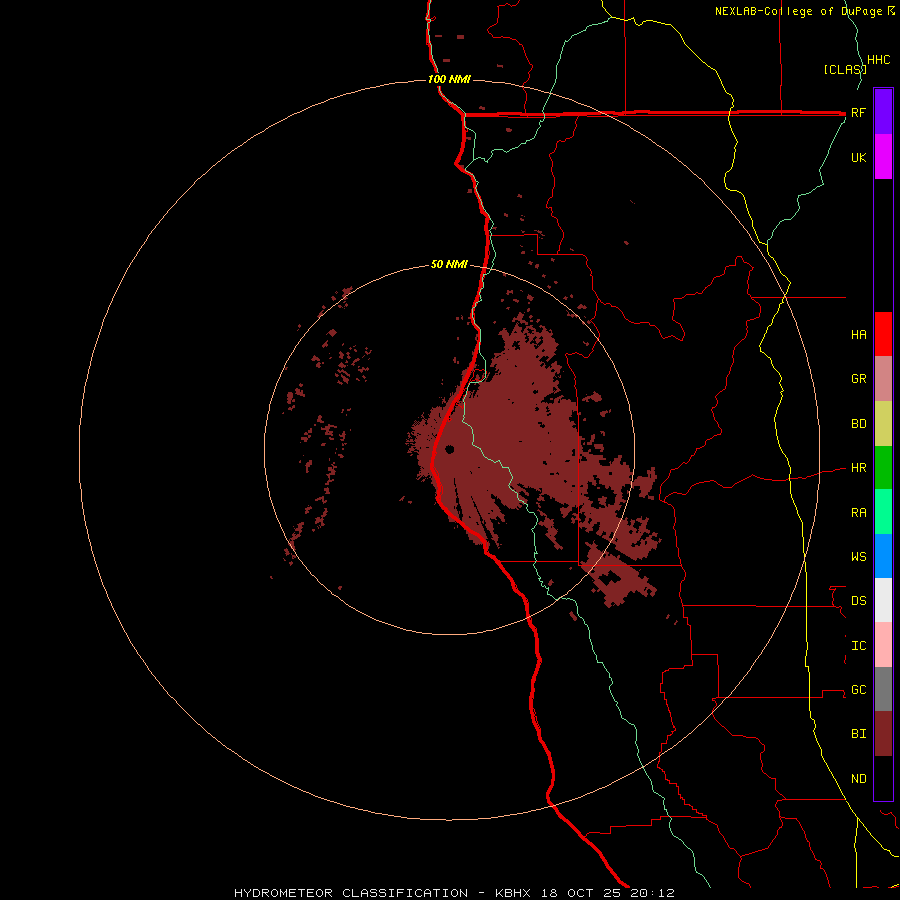The height and width of the screenshot is (900, 900).
Task: Click the radar site black dot marker
Action: click(x=449, y=449)
